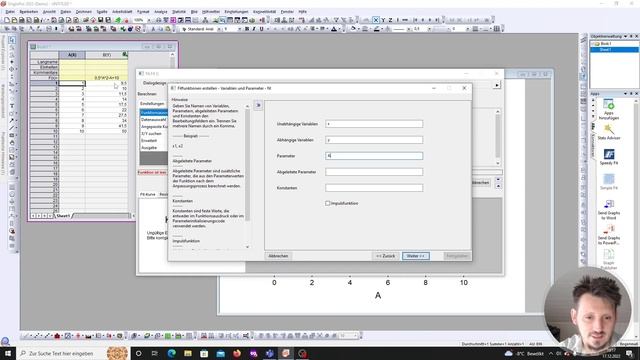Click the Weiter button in the wizard
The height and width of the screenshot is (360, 640).
(416, 256)
